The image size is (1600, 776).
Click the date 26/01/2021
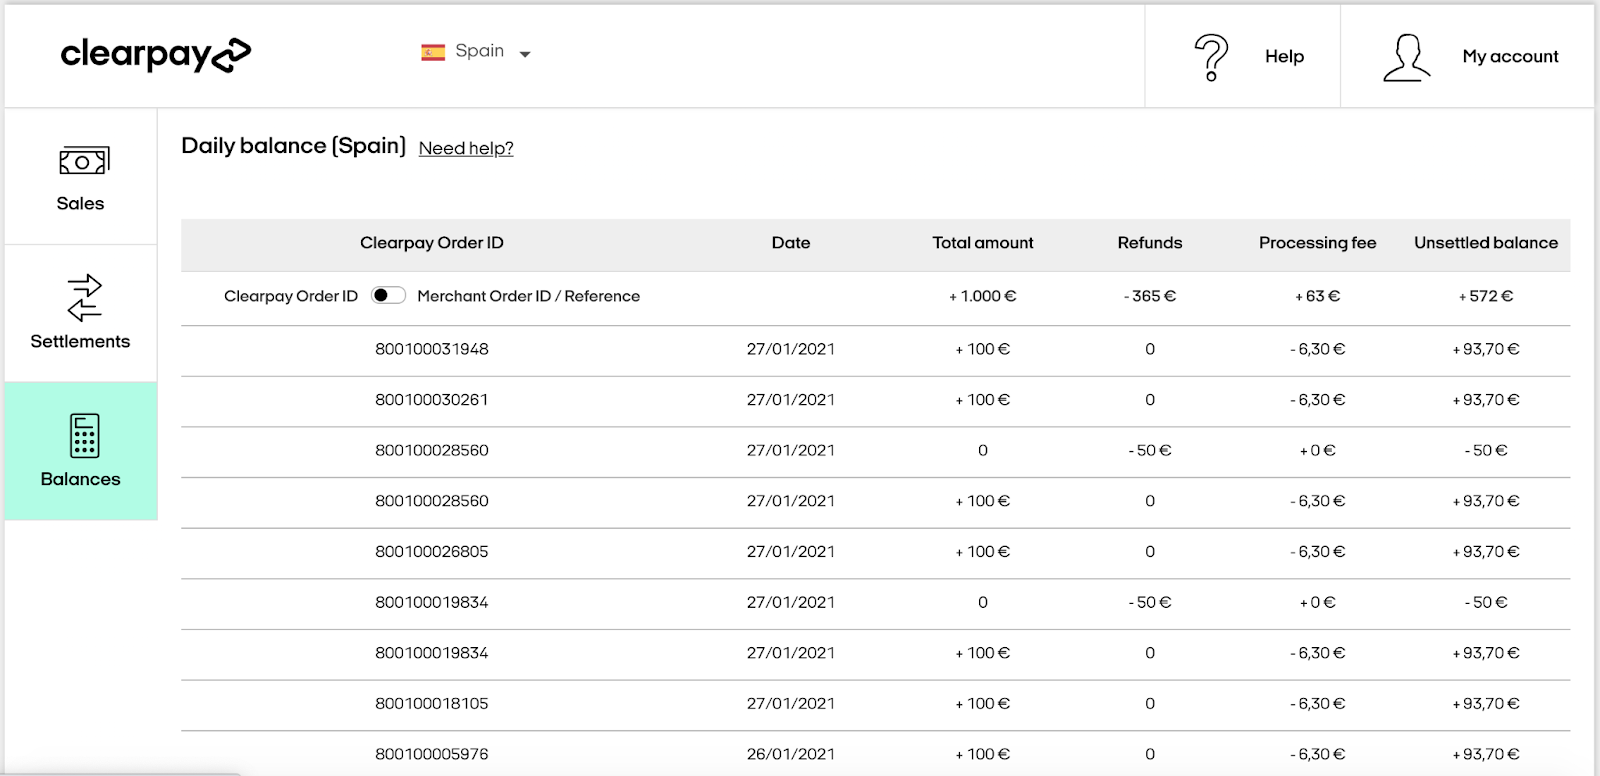point(791,754)
